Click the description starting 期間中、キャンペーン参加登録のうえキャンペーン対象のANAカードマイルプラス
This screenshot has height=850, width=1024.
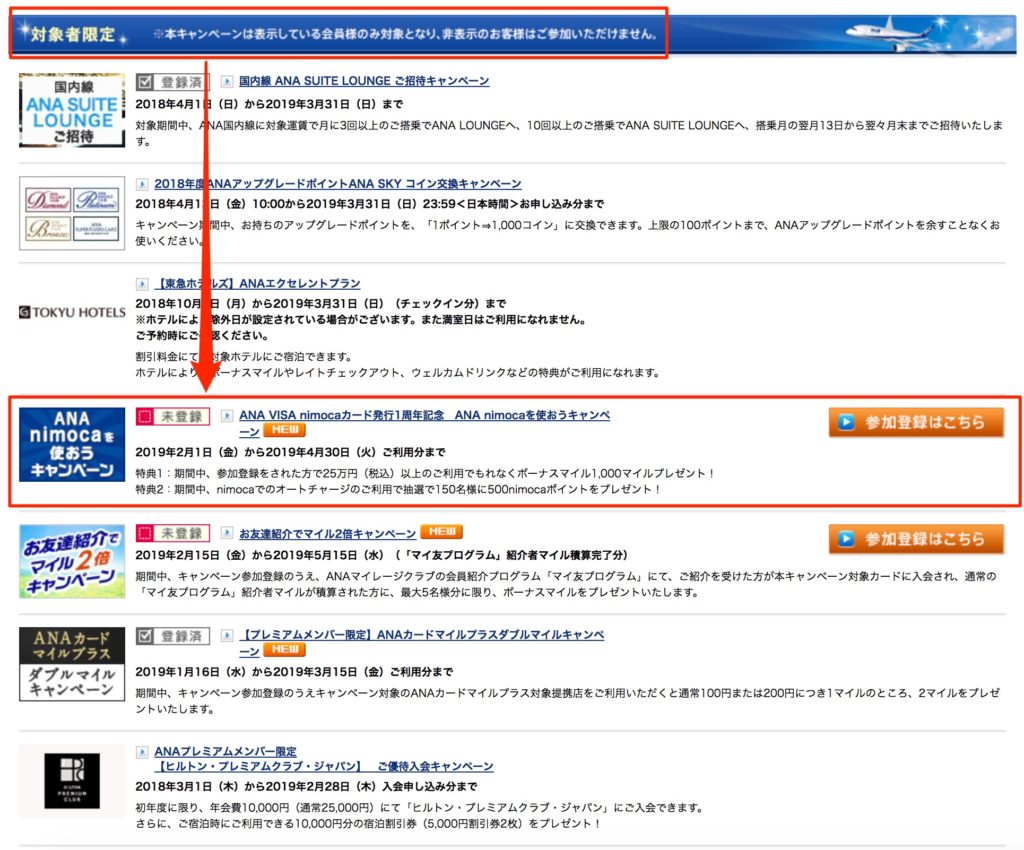568,701
